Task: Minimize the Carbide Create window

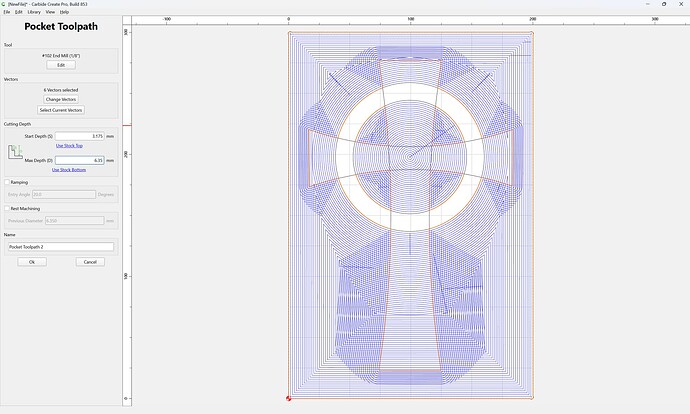Action: tap(648, 4)
